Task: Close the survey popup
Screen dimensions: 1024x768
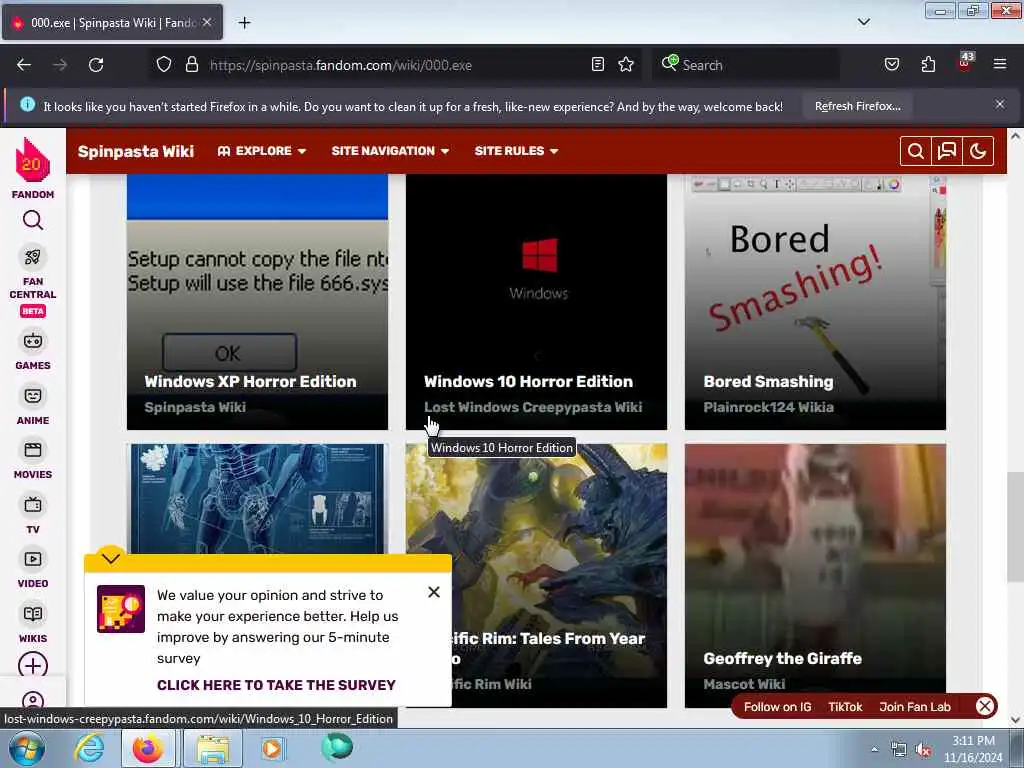Action: click(x=434, y=592)
